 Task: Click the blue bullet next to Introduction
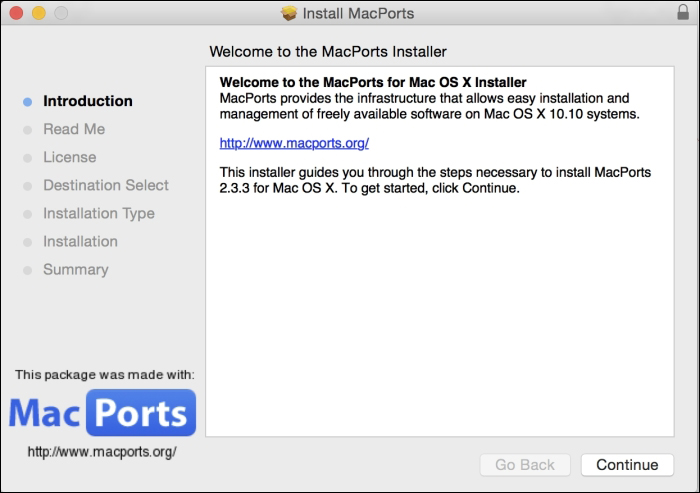pyautogui.click(x=28, y=102)
